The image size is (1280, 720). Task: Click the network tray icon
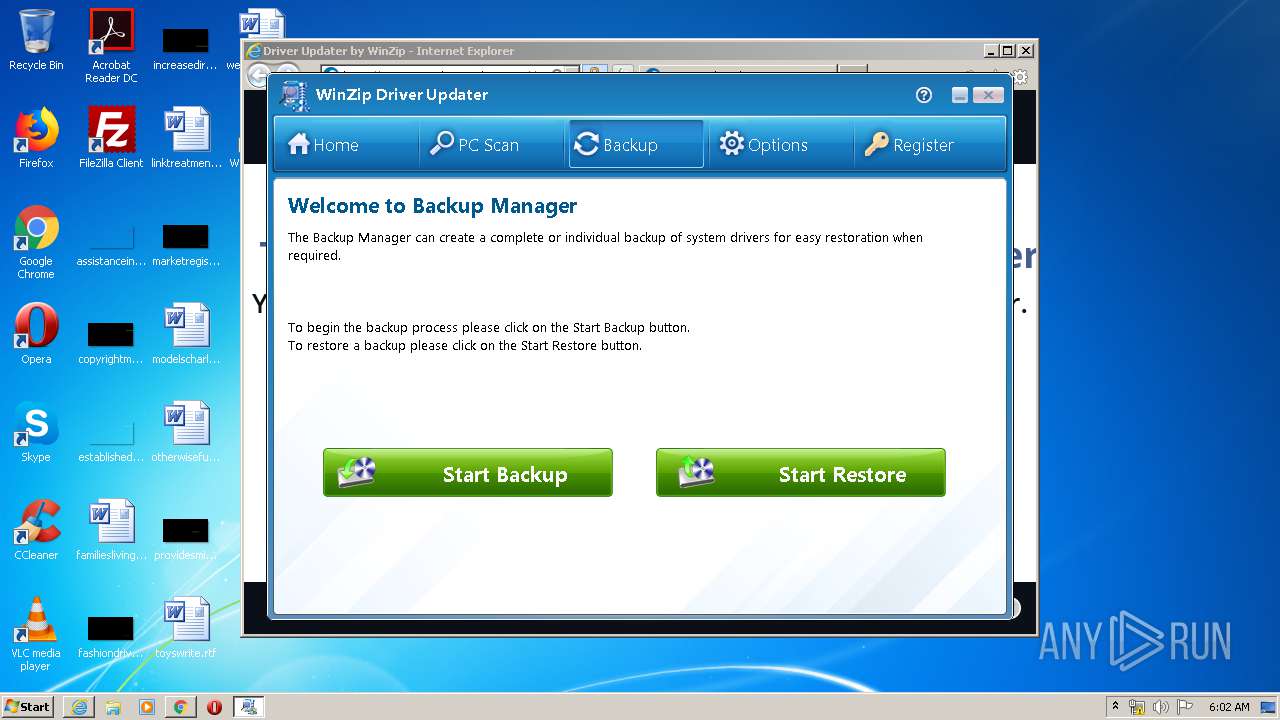tap(1137, 707)
